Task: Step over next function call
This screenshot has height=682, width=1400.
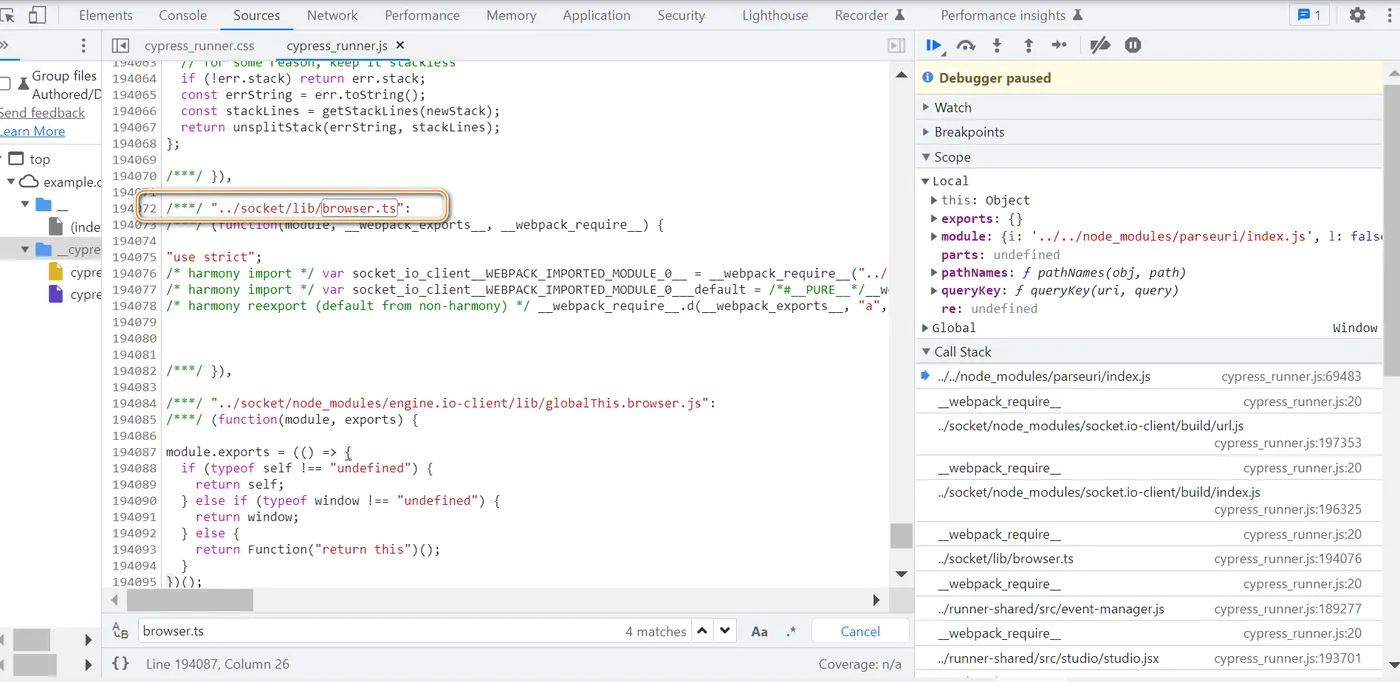Action: click(965, 45)
